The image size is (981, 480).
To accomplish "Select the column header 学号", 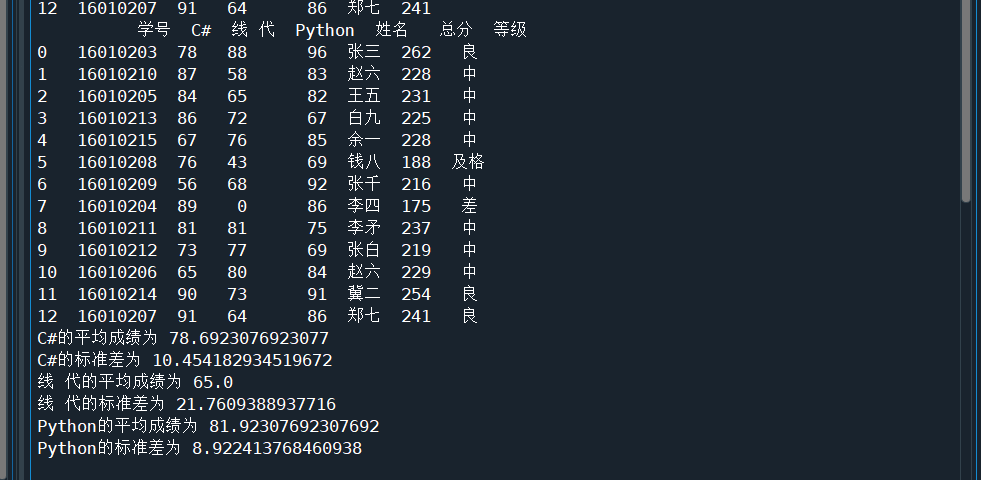I will (x=154, y=30).
